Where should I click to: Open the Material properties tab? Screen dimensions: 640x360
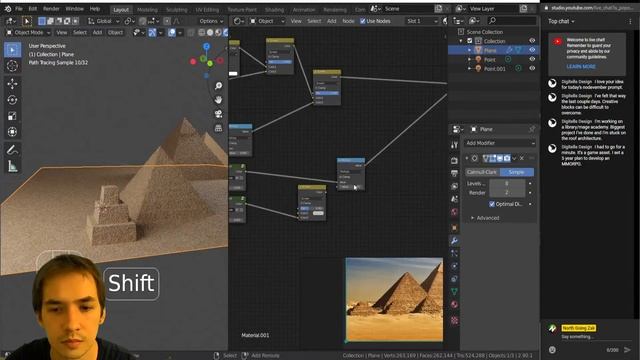click(x=454, y=305)
